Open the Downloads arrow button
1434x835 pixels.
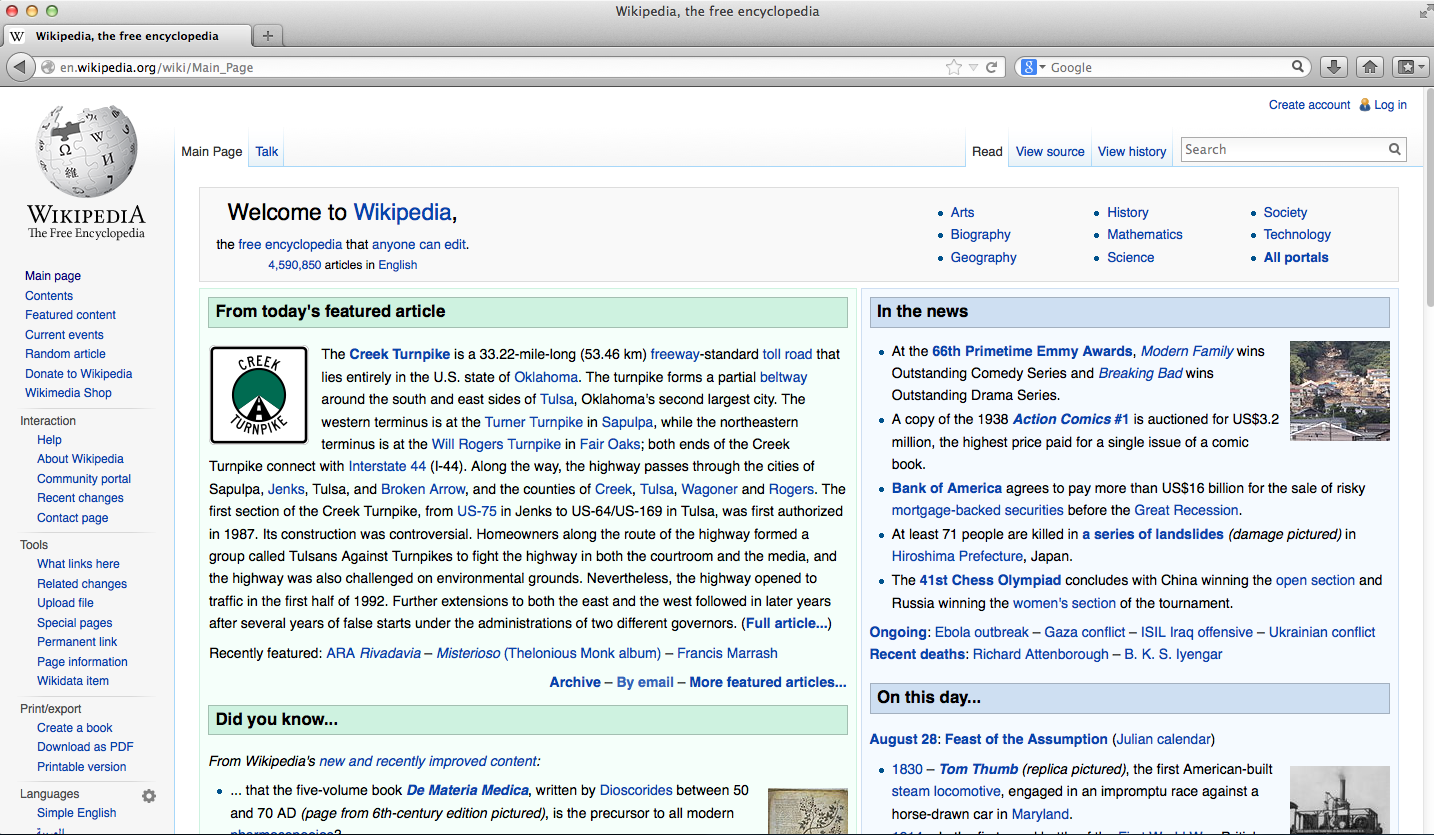coord(1332,67)
